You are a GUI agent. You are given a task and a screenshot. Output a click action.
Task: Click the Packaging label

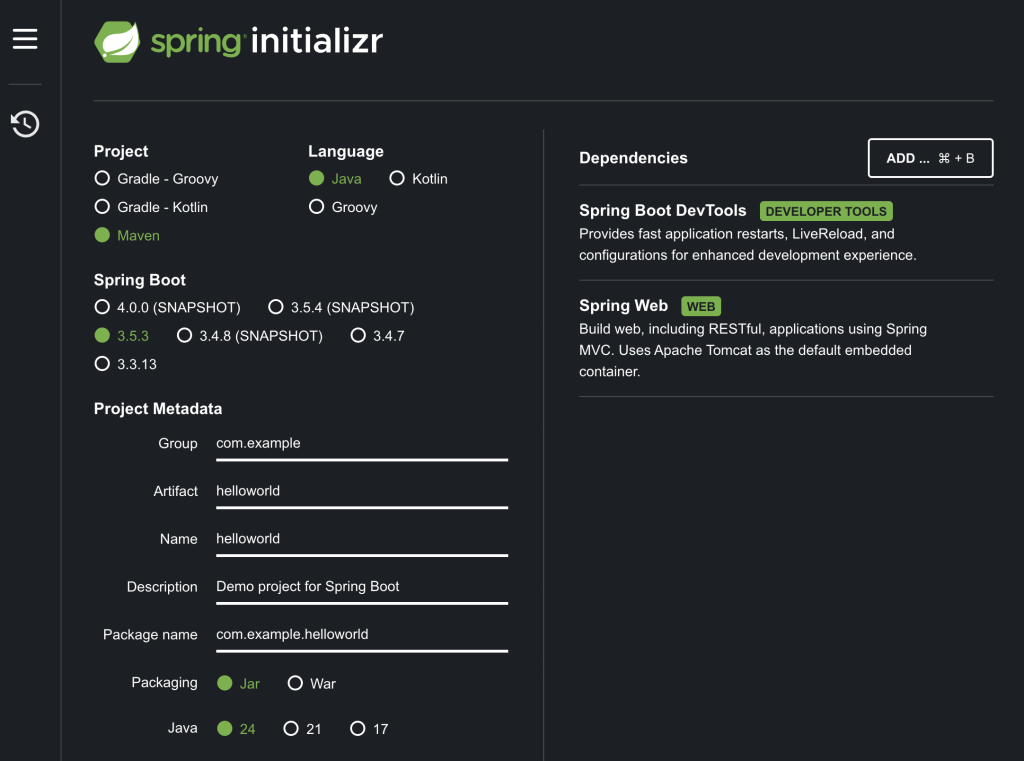[165, 683]
